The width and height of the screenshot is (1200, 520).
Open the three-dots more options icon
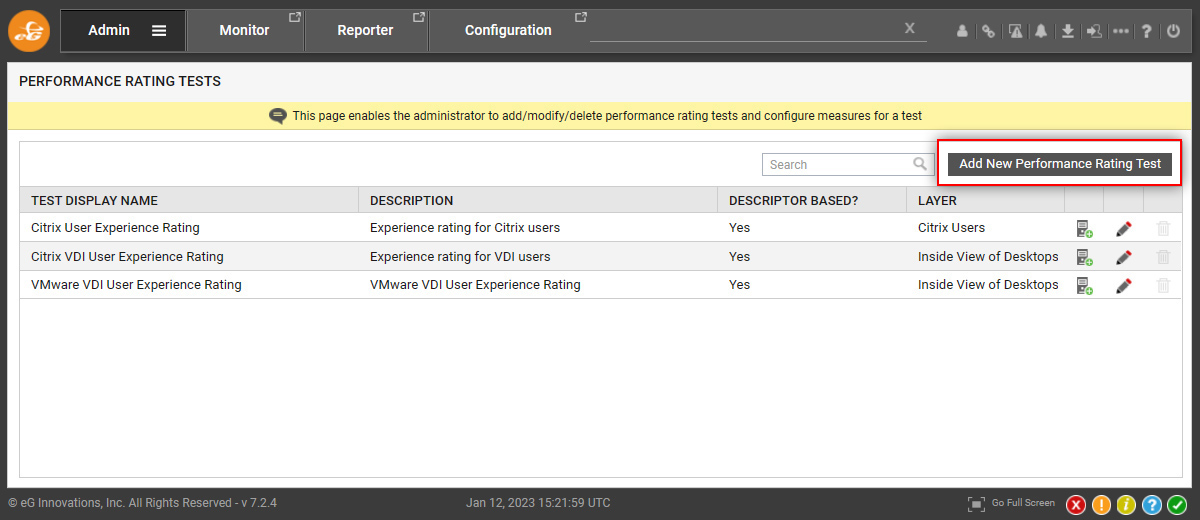1121,31
